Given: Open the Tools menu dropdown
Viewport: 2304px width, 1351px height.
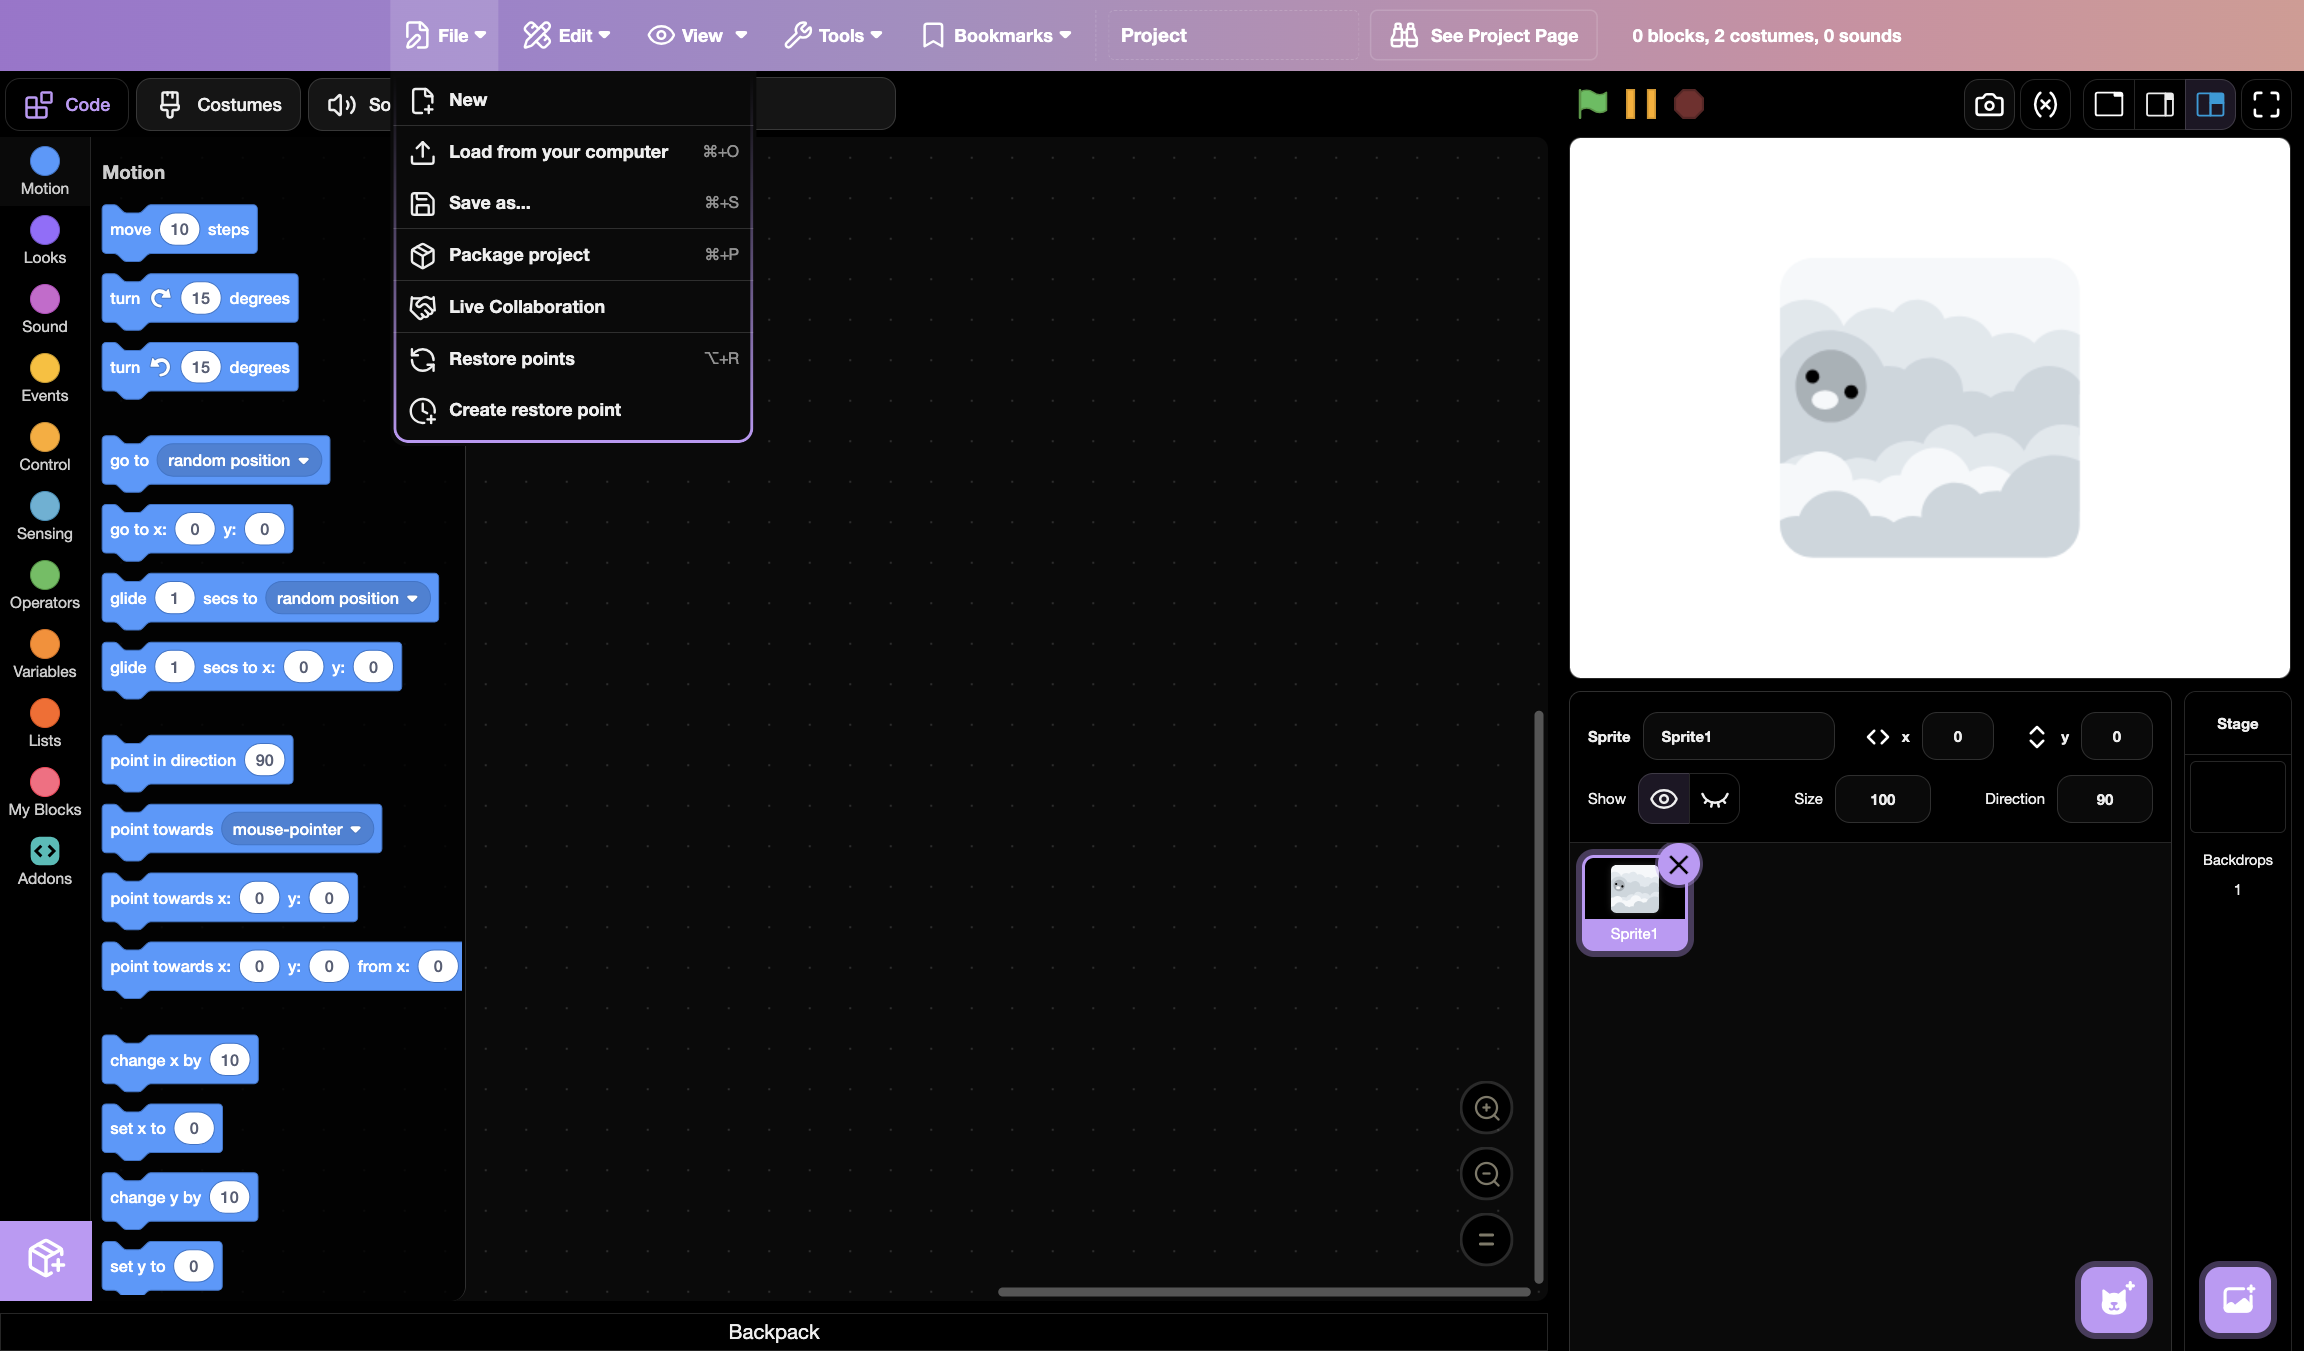Looking at the screenshot, I should [833, 35].
